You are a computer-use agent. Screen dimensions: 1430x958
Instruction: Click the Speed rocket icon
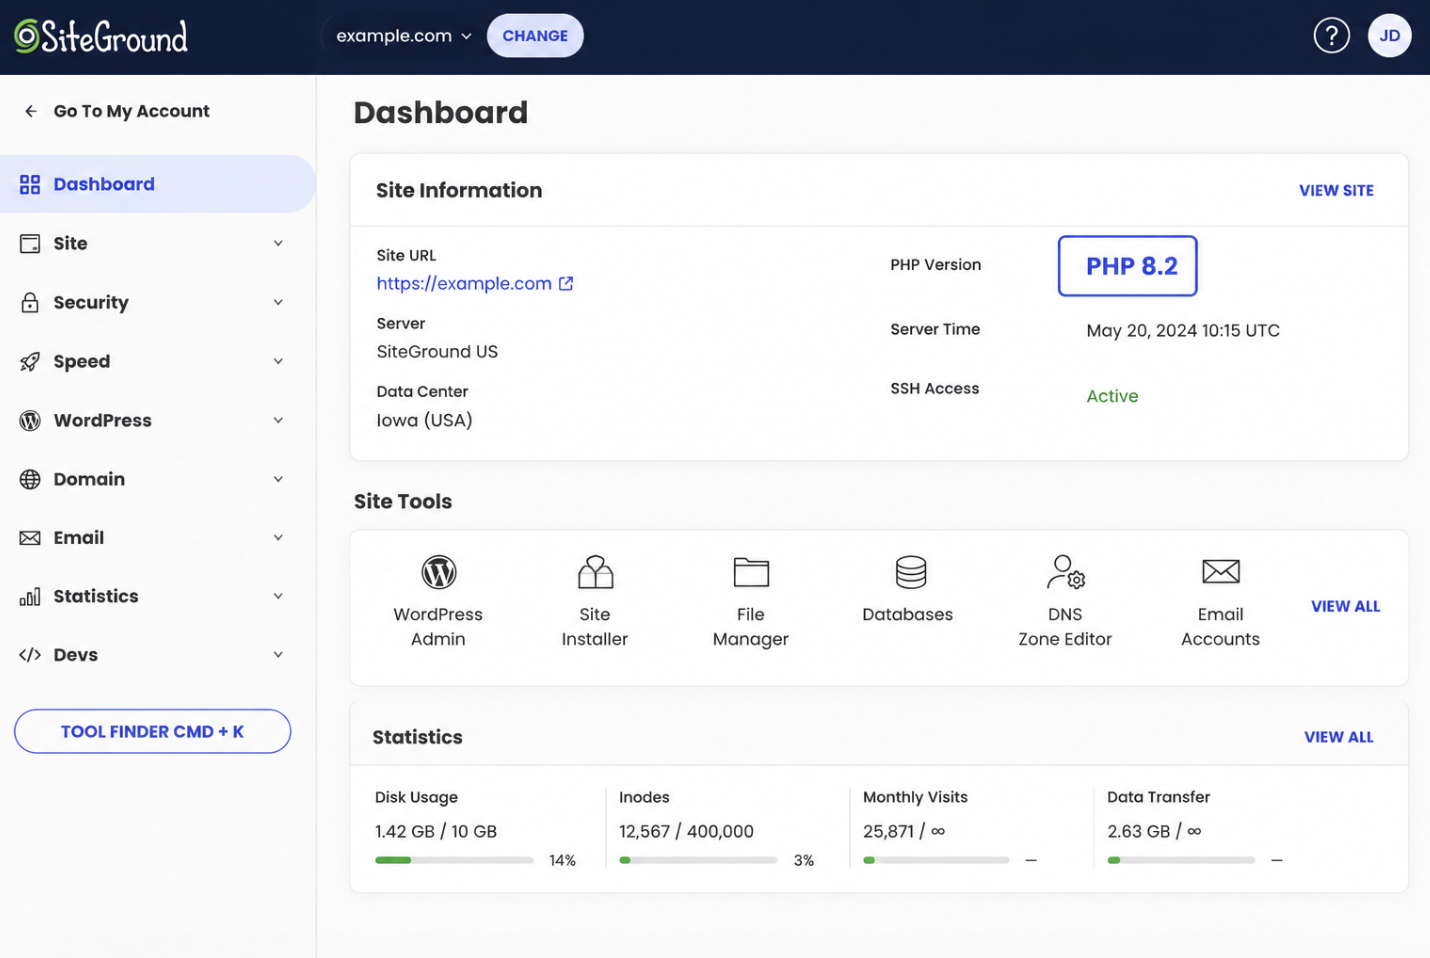(x=30, y=361)
